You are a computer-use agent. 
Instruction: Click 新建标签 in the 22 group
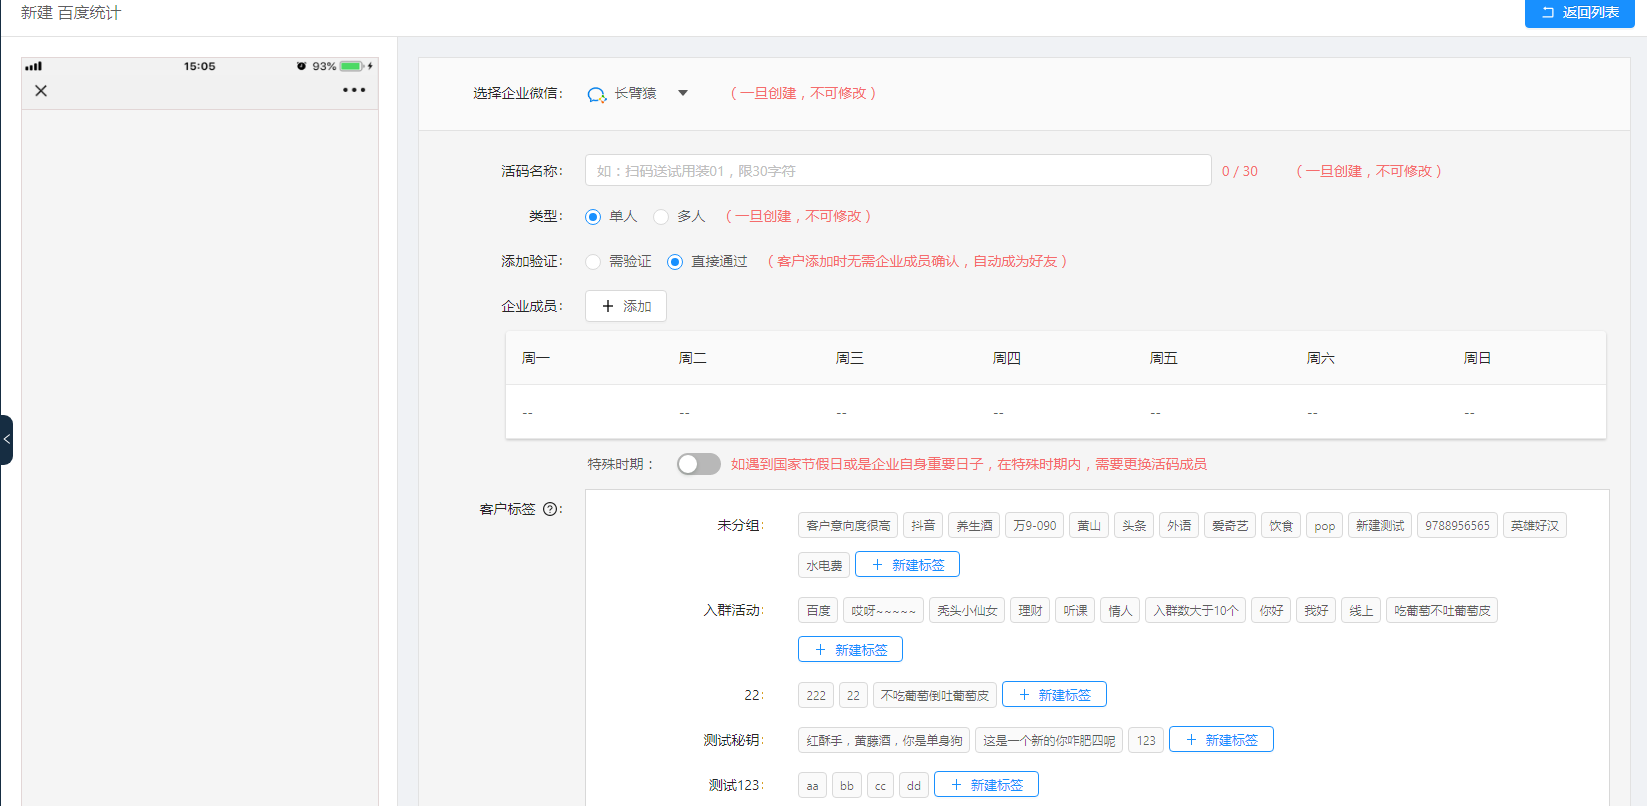click(x=1054, y=695)
